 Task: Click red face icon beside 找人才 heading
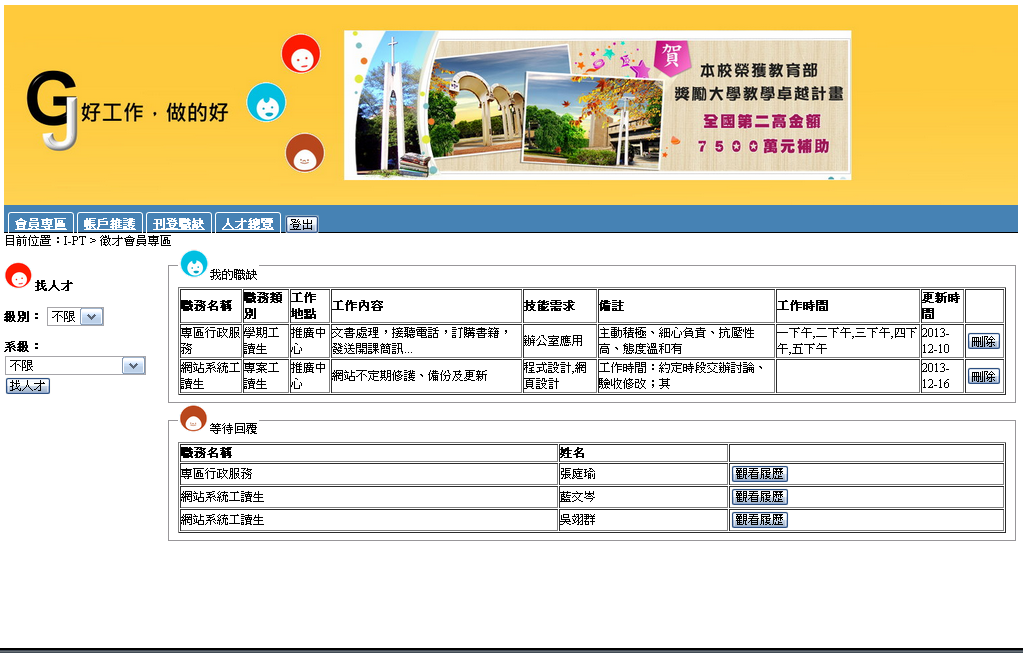pyautogui.click(x=18, y=277)
